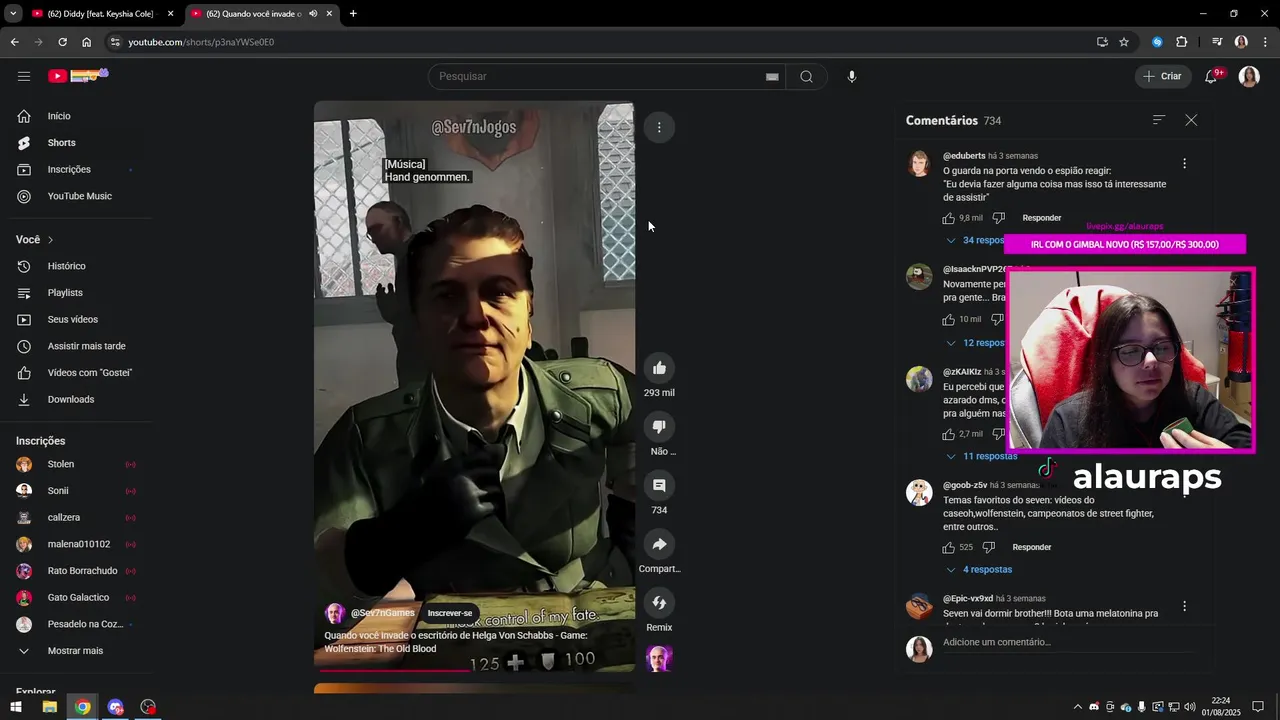Screen dimensions: 1280x720
Task: Remix this short
Action: point(659,602)
